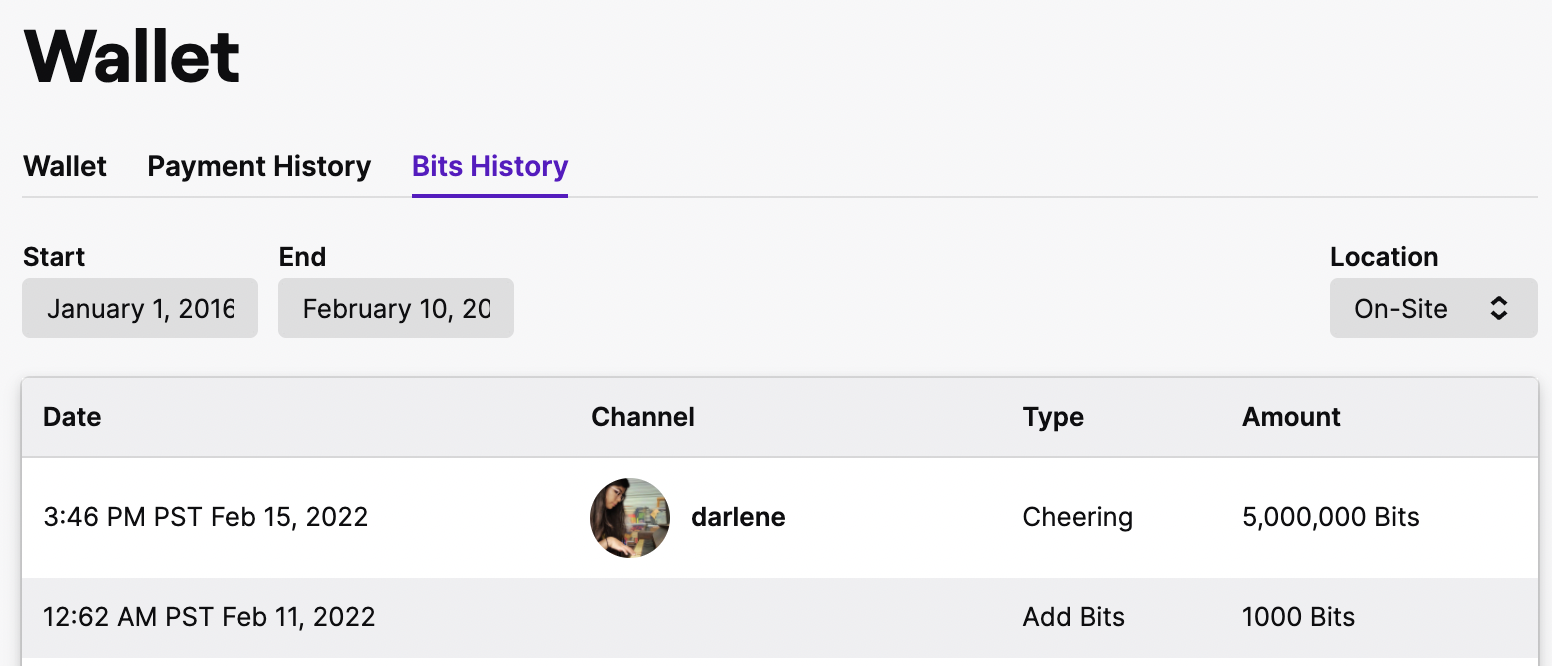Click the Type column header
1552x666 pixels.
(x=1053, y=417)
